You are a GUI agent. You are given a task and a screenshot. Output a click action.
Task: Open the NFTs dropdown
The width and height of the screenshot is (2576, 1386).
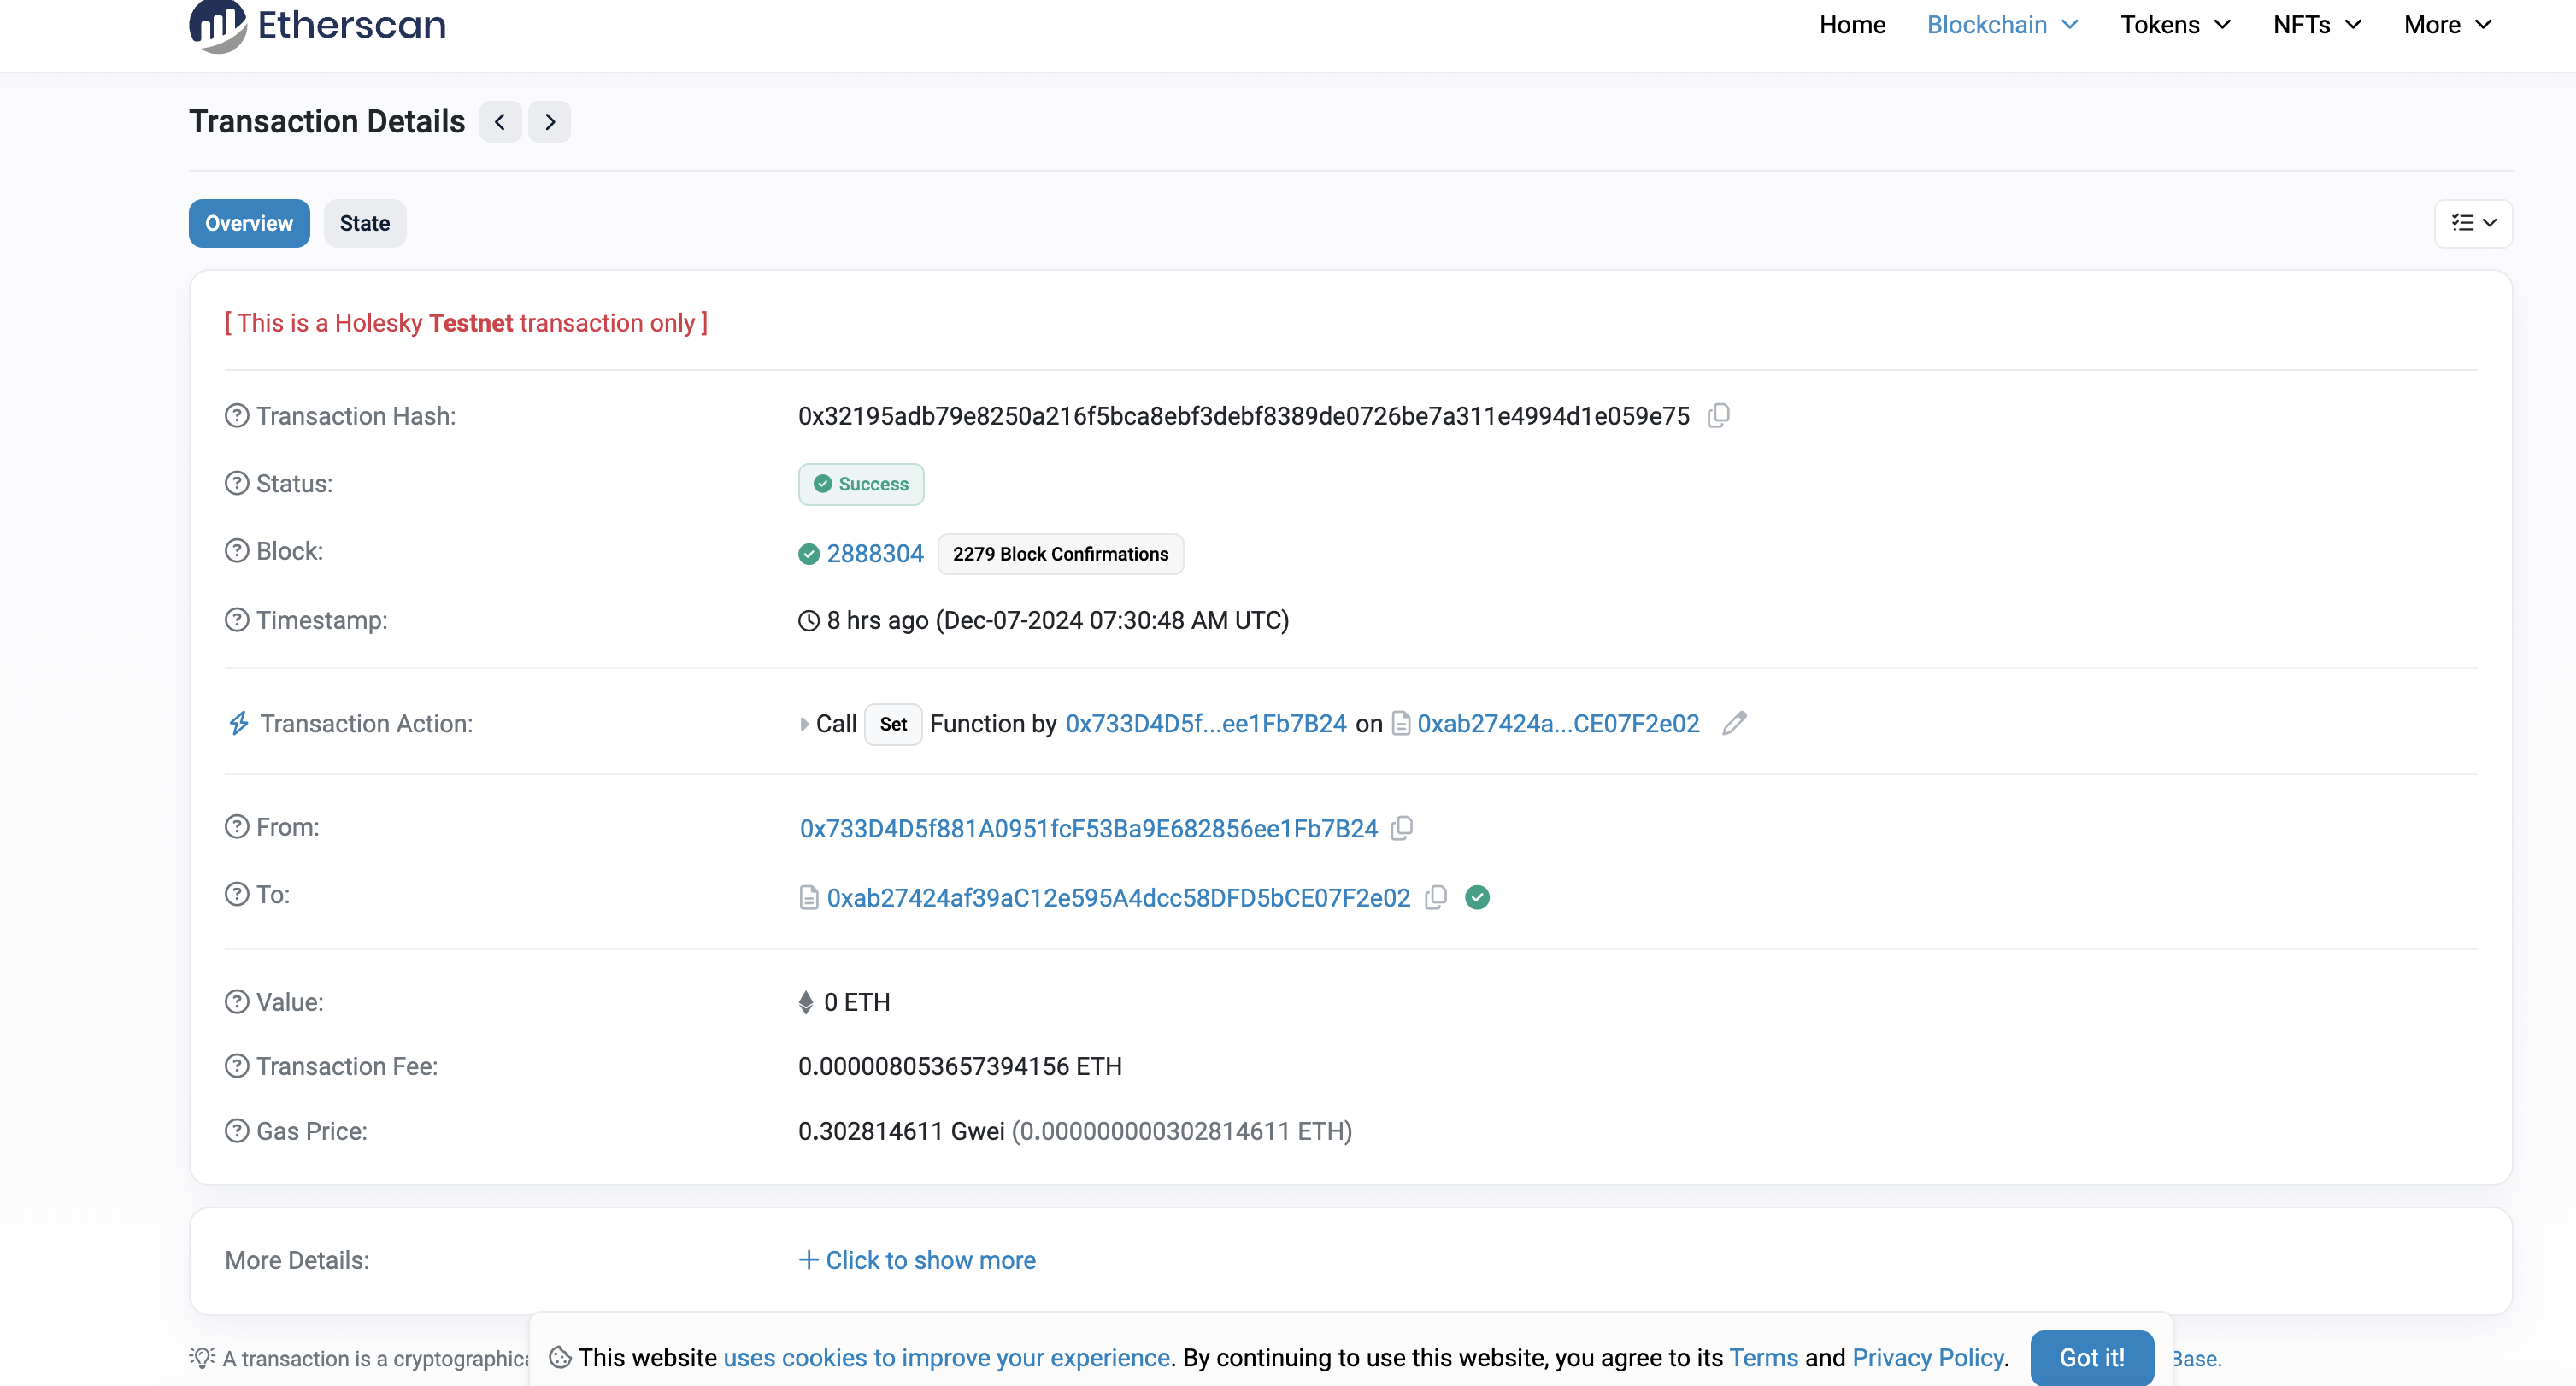[2316, 25]
